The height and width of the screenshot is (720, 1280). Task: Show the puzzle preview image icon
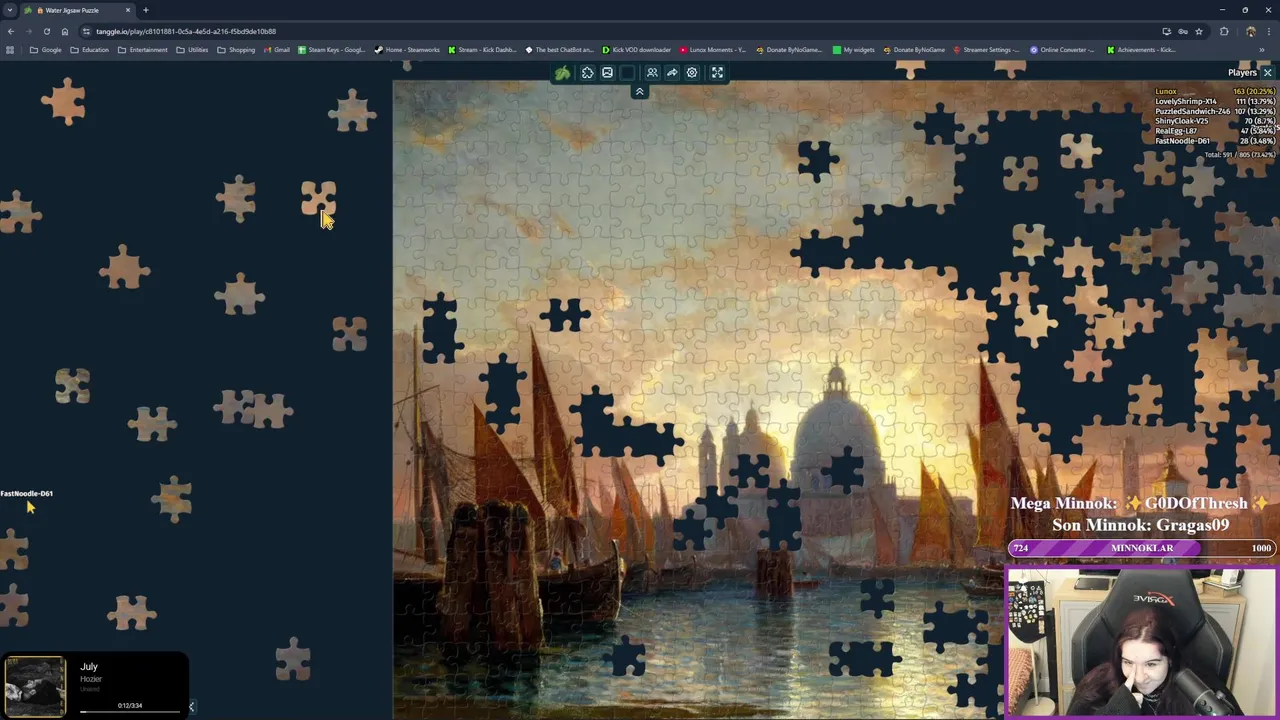tap(607, 73)
